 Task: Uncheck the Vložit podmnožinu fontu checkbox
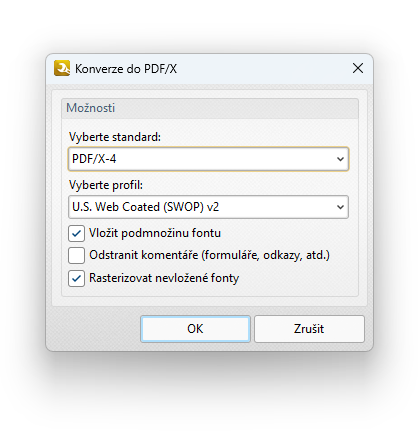76,233
